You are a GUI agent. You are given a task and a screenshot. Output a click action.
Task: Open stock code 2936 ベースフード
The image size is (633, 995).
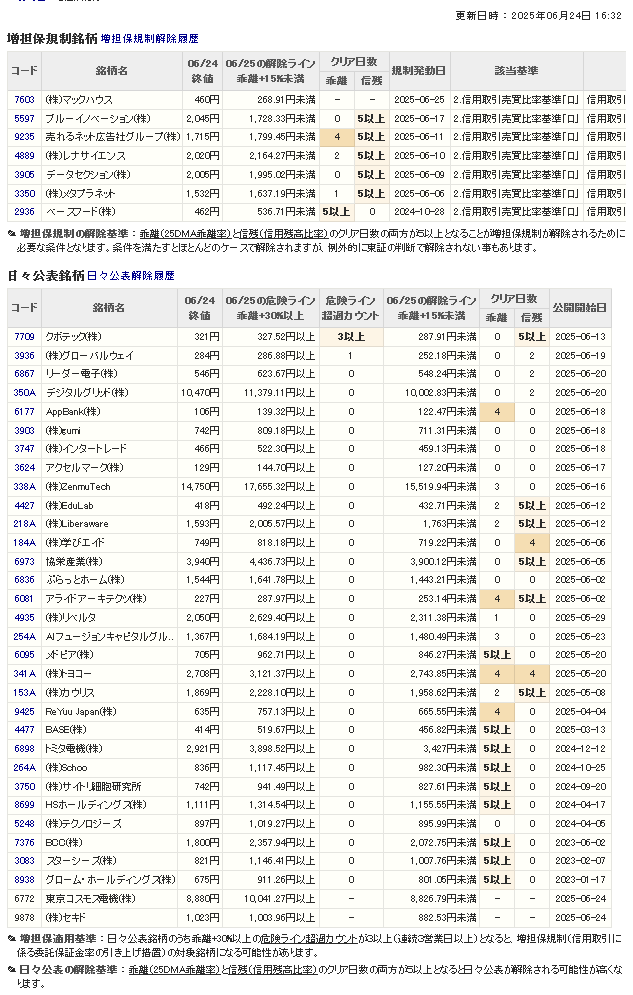coord(24,211)
